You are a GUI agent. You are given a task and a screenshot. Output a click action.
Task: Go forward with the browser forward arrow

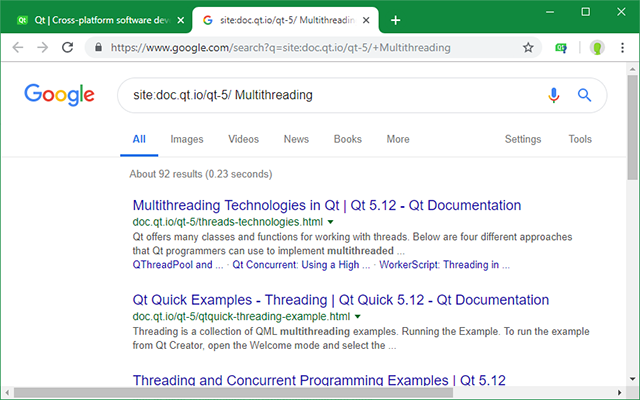pos(42,48)
